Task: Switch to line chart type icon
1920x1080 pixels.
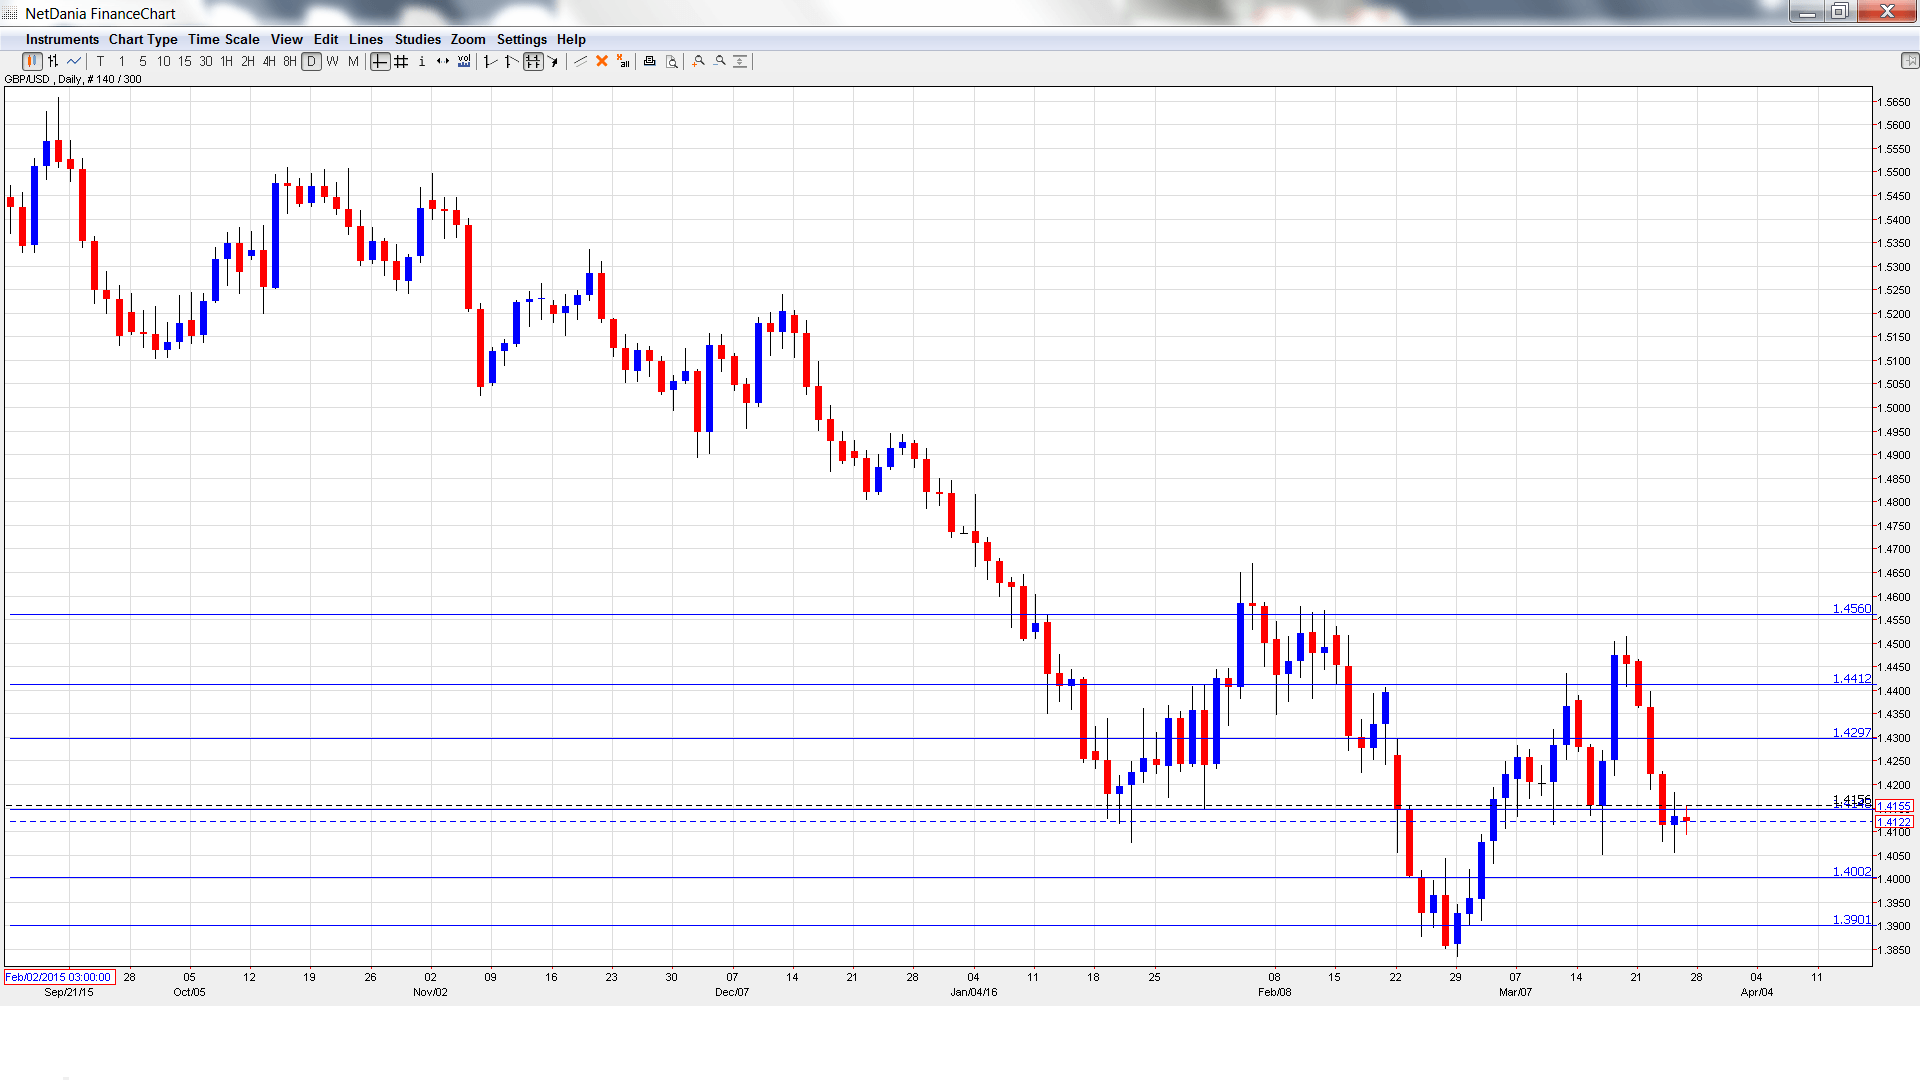Action: pyautogui.click(x=74, y=62)
